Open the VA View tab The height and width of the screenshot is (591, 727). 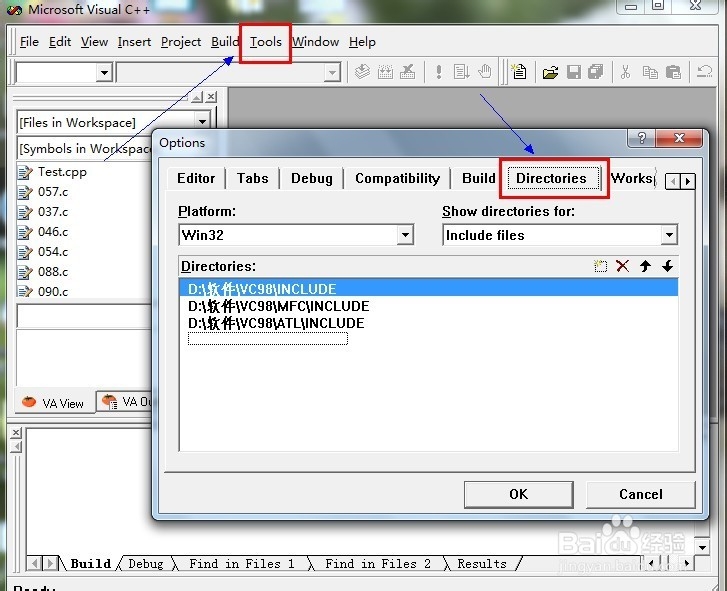(54, 403)
